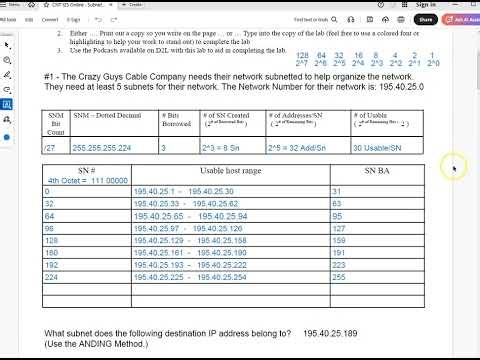Star the CNT 125 Online document tab
This screenshot has width=480, height=360.
(x=46, y=5)
